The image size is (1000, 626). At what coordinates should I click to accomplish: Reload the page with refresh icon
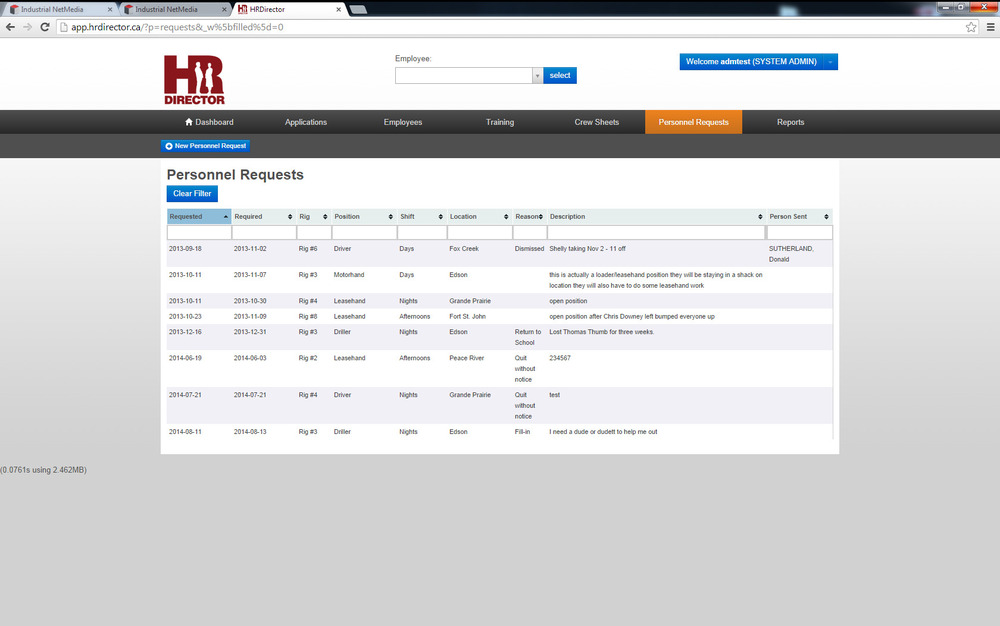45,27
